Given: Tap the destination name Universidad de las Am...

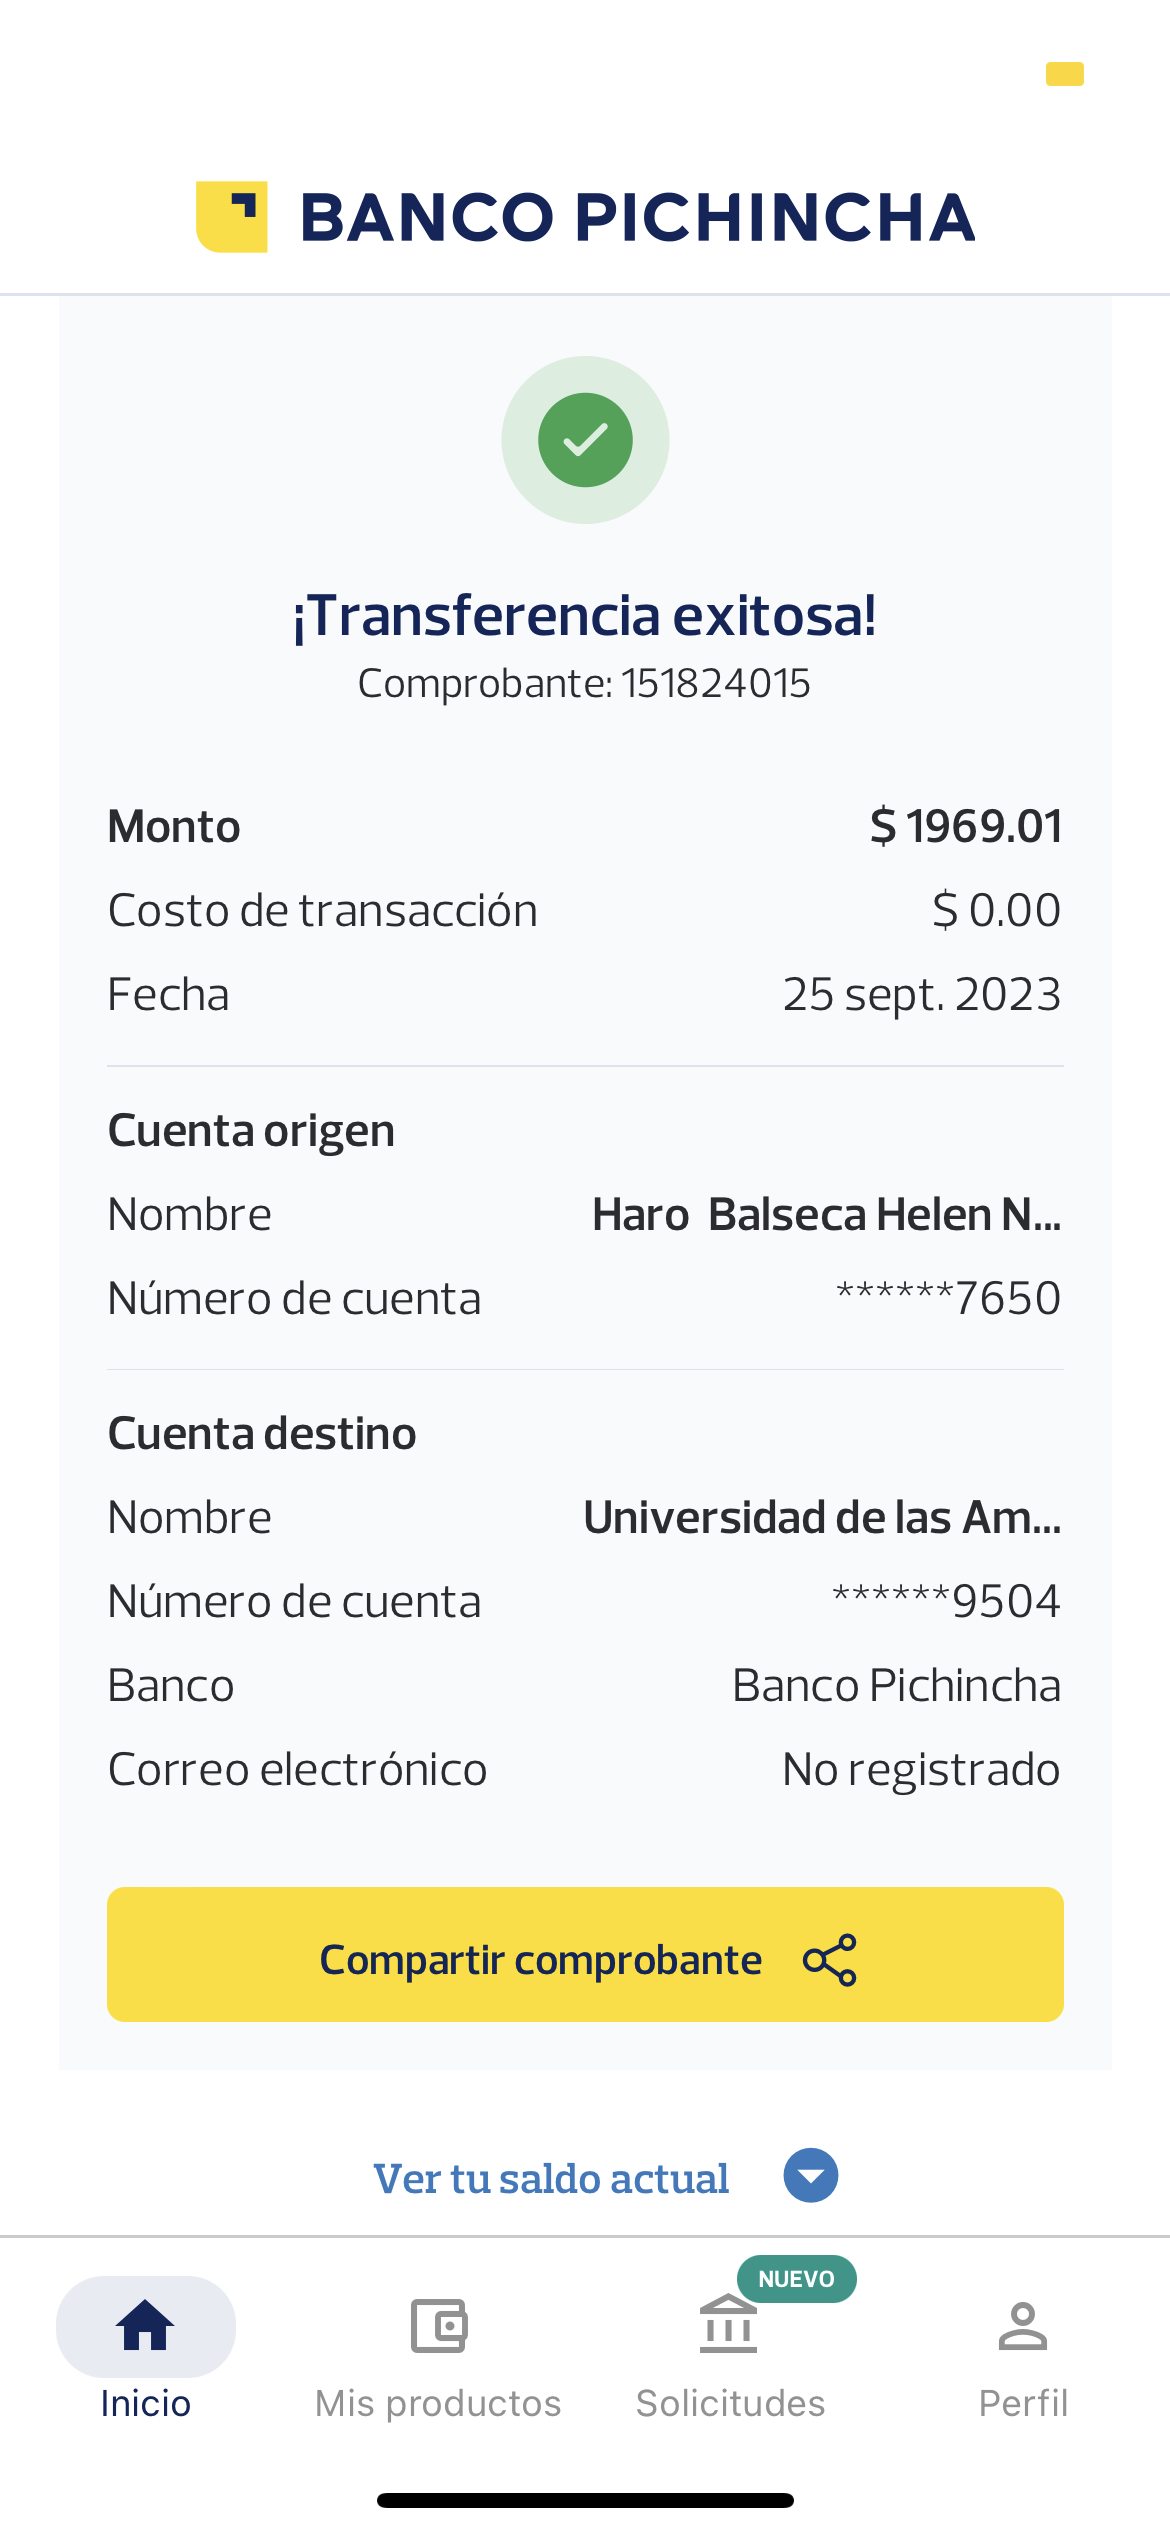Looking at the screenshot, I should pos(822,1518).
